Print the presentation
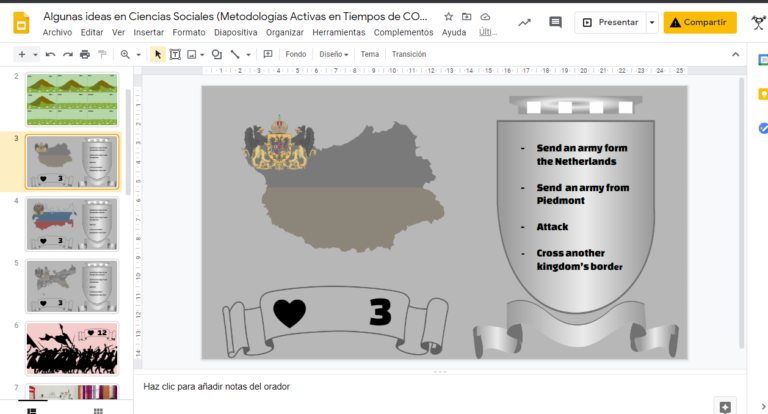Viewport: 768px width, 414px height. (85, 54)
